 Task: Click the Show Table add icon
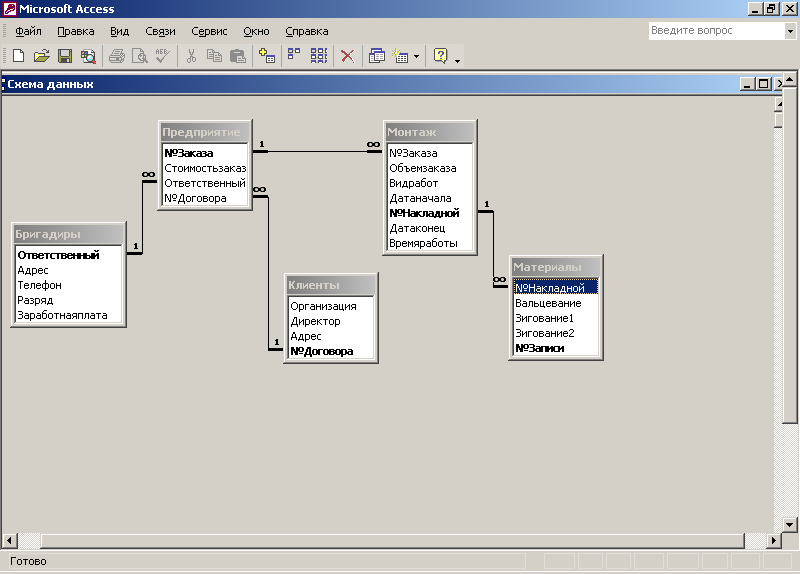tap(266, 56)
